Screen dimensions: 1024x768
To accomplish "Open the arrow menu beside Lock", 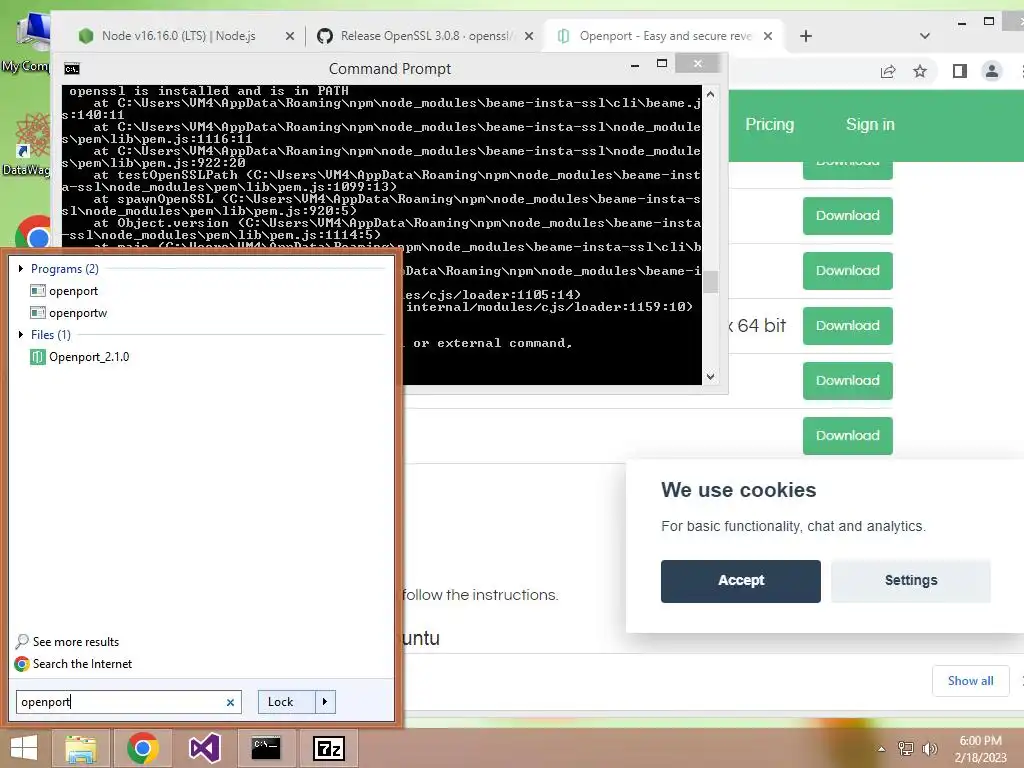I will click(325, 702).
